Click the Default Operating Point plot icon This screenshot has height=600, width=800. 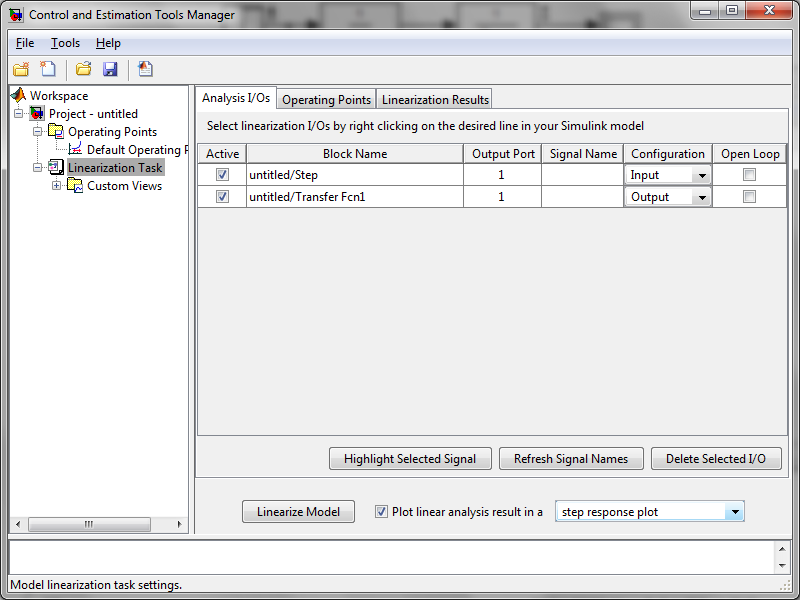[x=75, y=149]
